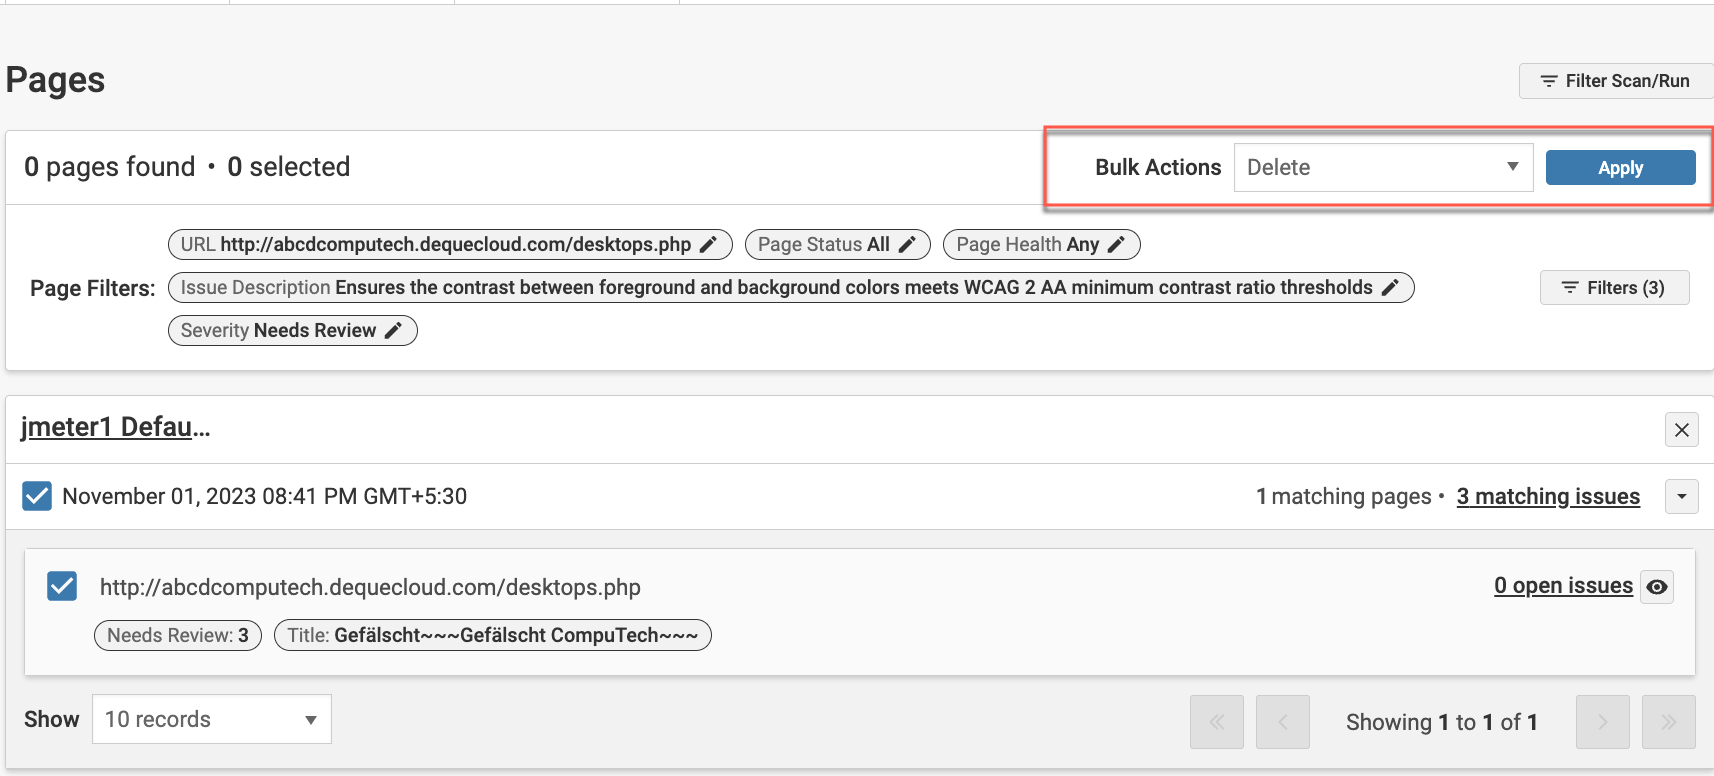Viewport: 1714px width, 776px height.
Task: Edit the URL filter pencil icon
Action: 708,245
